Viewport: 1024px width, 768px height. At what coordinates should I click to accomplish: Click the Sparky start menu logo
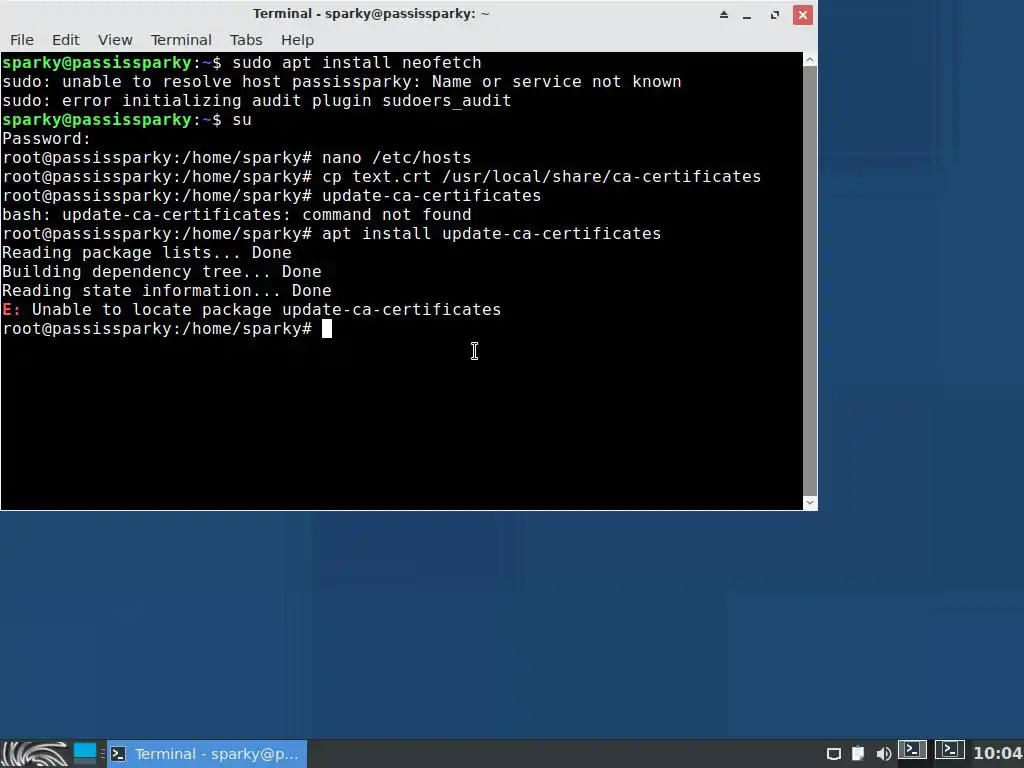pyautogui.click(x=34, y=754)
